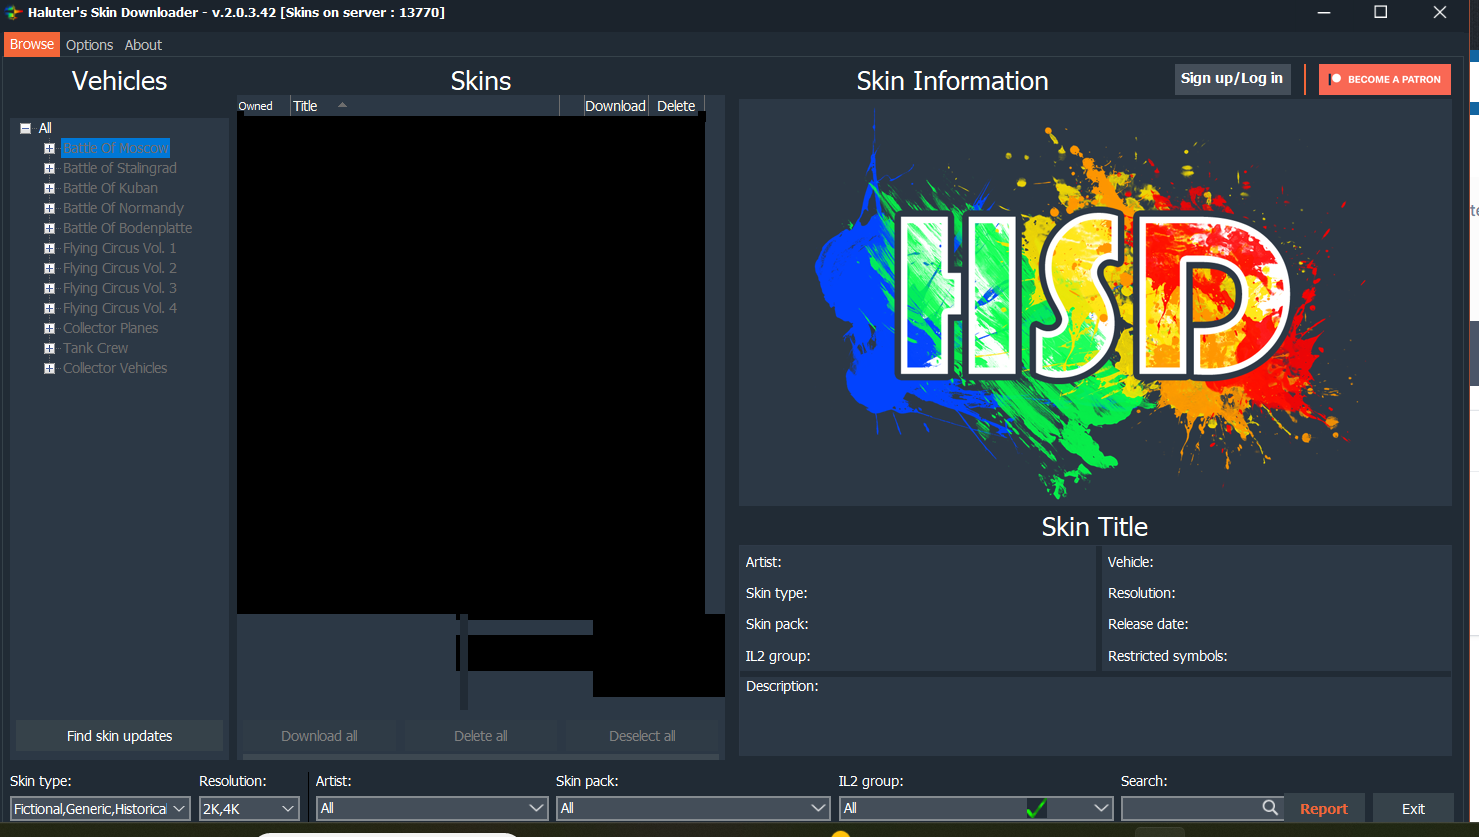Click the Title column sort arrow
Viewport: 1479px width, 837px height.
point(342,105)
